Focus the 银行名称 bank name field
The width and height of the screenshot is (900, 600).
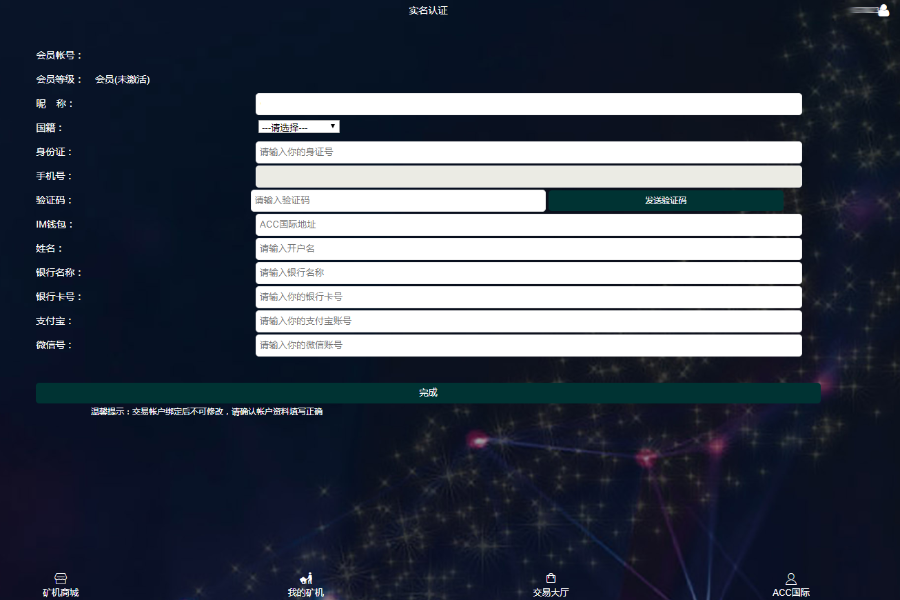(x=529, y=273)
